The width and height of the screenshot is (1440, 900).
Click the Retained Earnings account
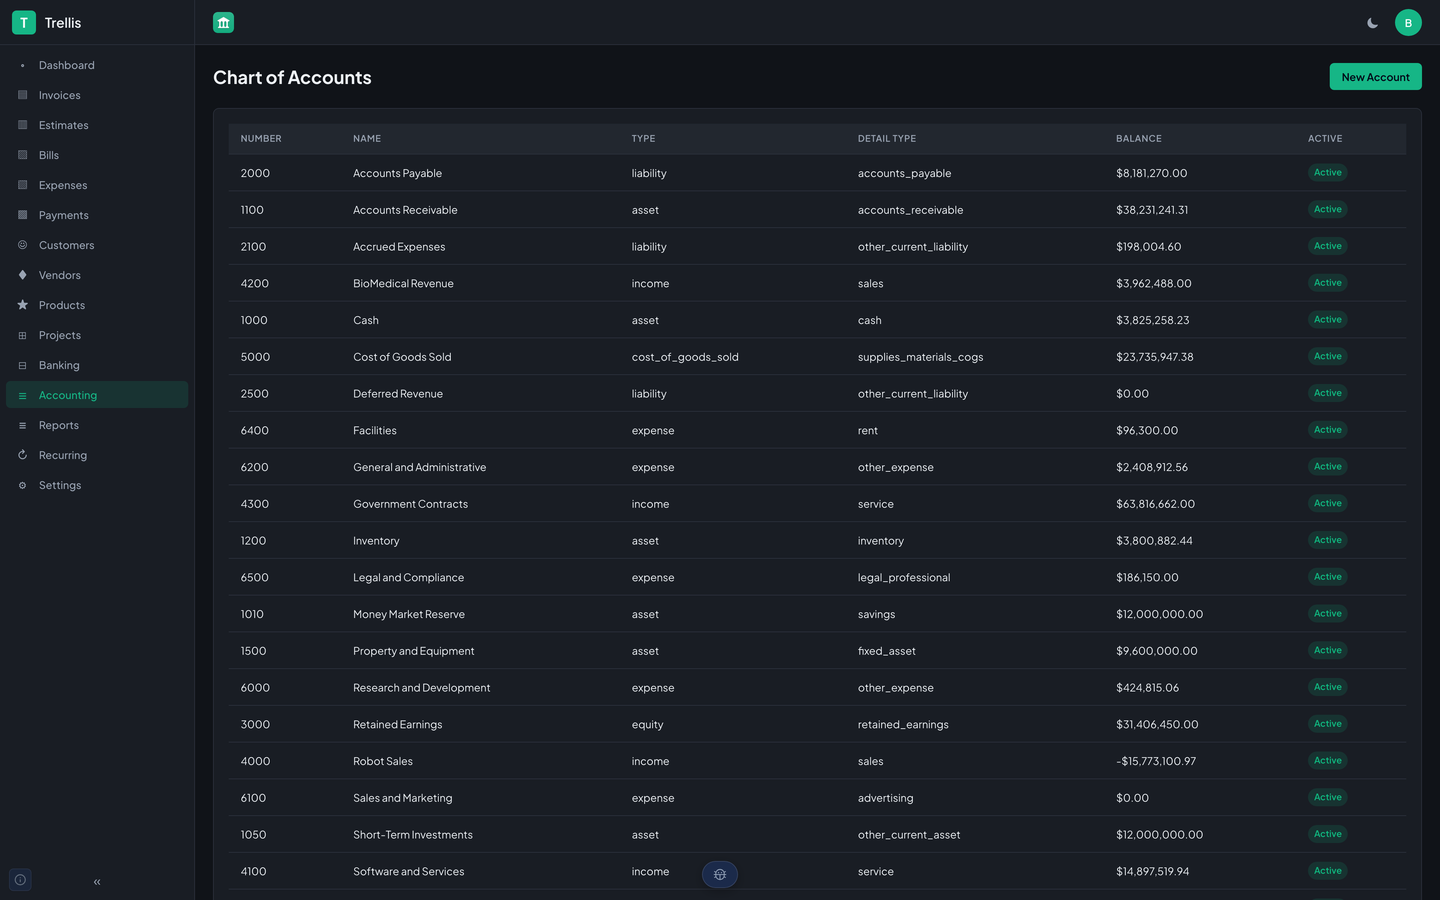[x=397, y=725]
